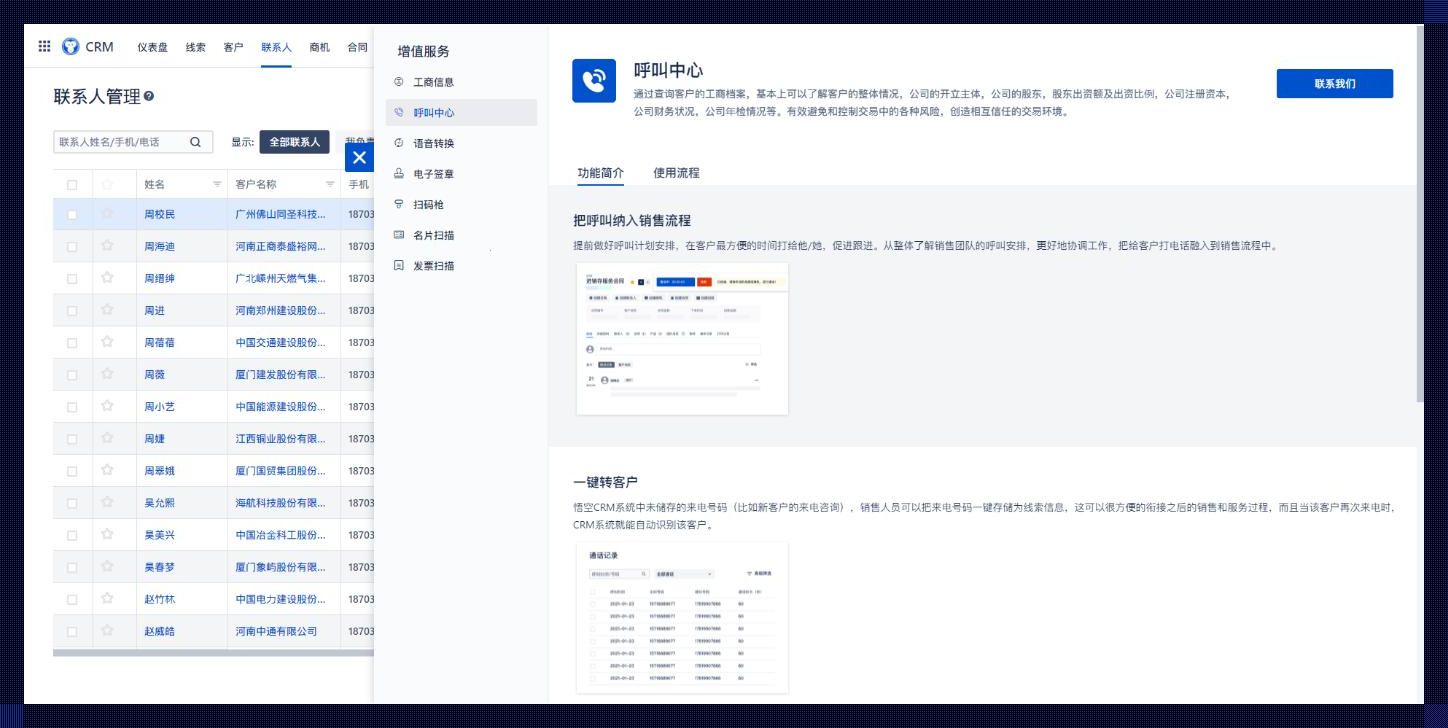Star the contact 吴允熙
Image resolution: width=1448 pixels, height=728 pixels.
pyautogui.click(x=107, y=503)
